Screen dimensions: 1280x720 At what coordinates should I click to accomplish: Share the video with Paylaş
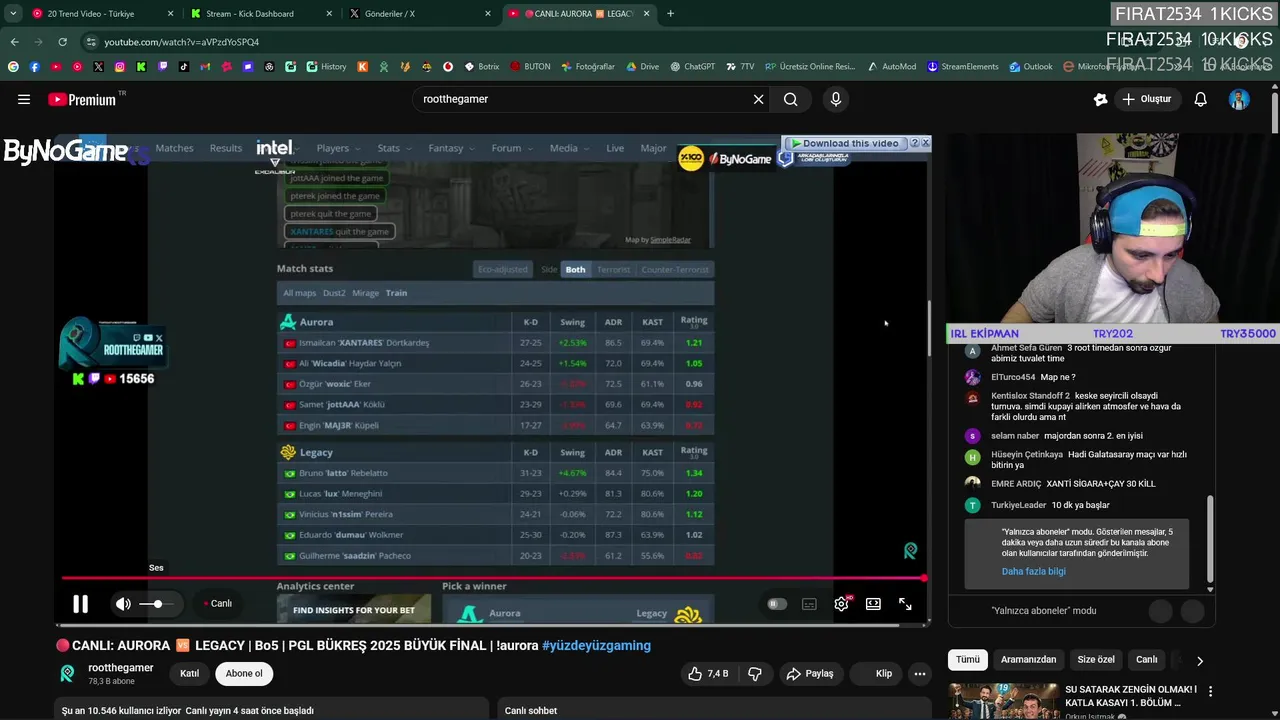click(810, 674)
